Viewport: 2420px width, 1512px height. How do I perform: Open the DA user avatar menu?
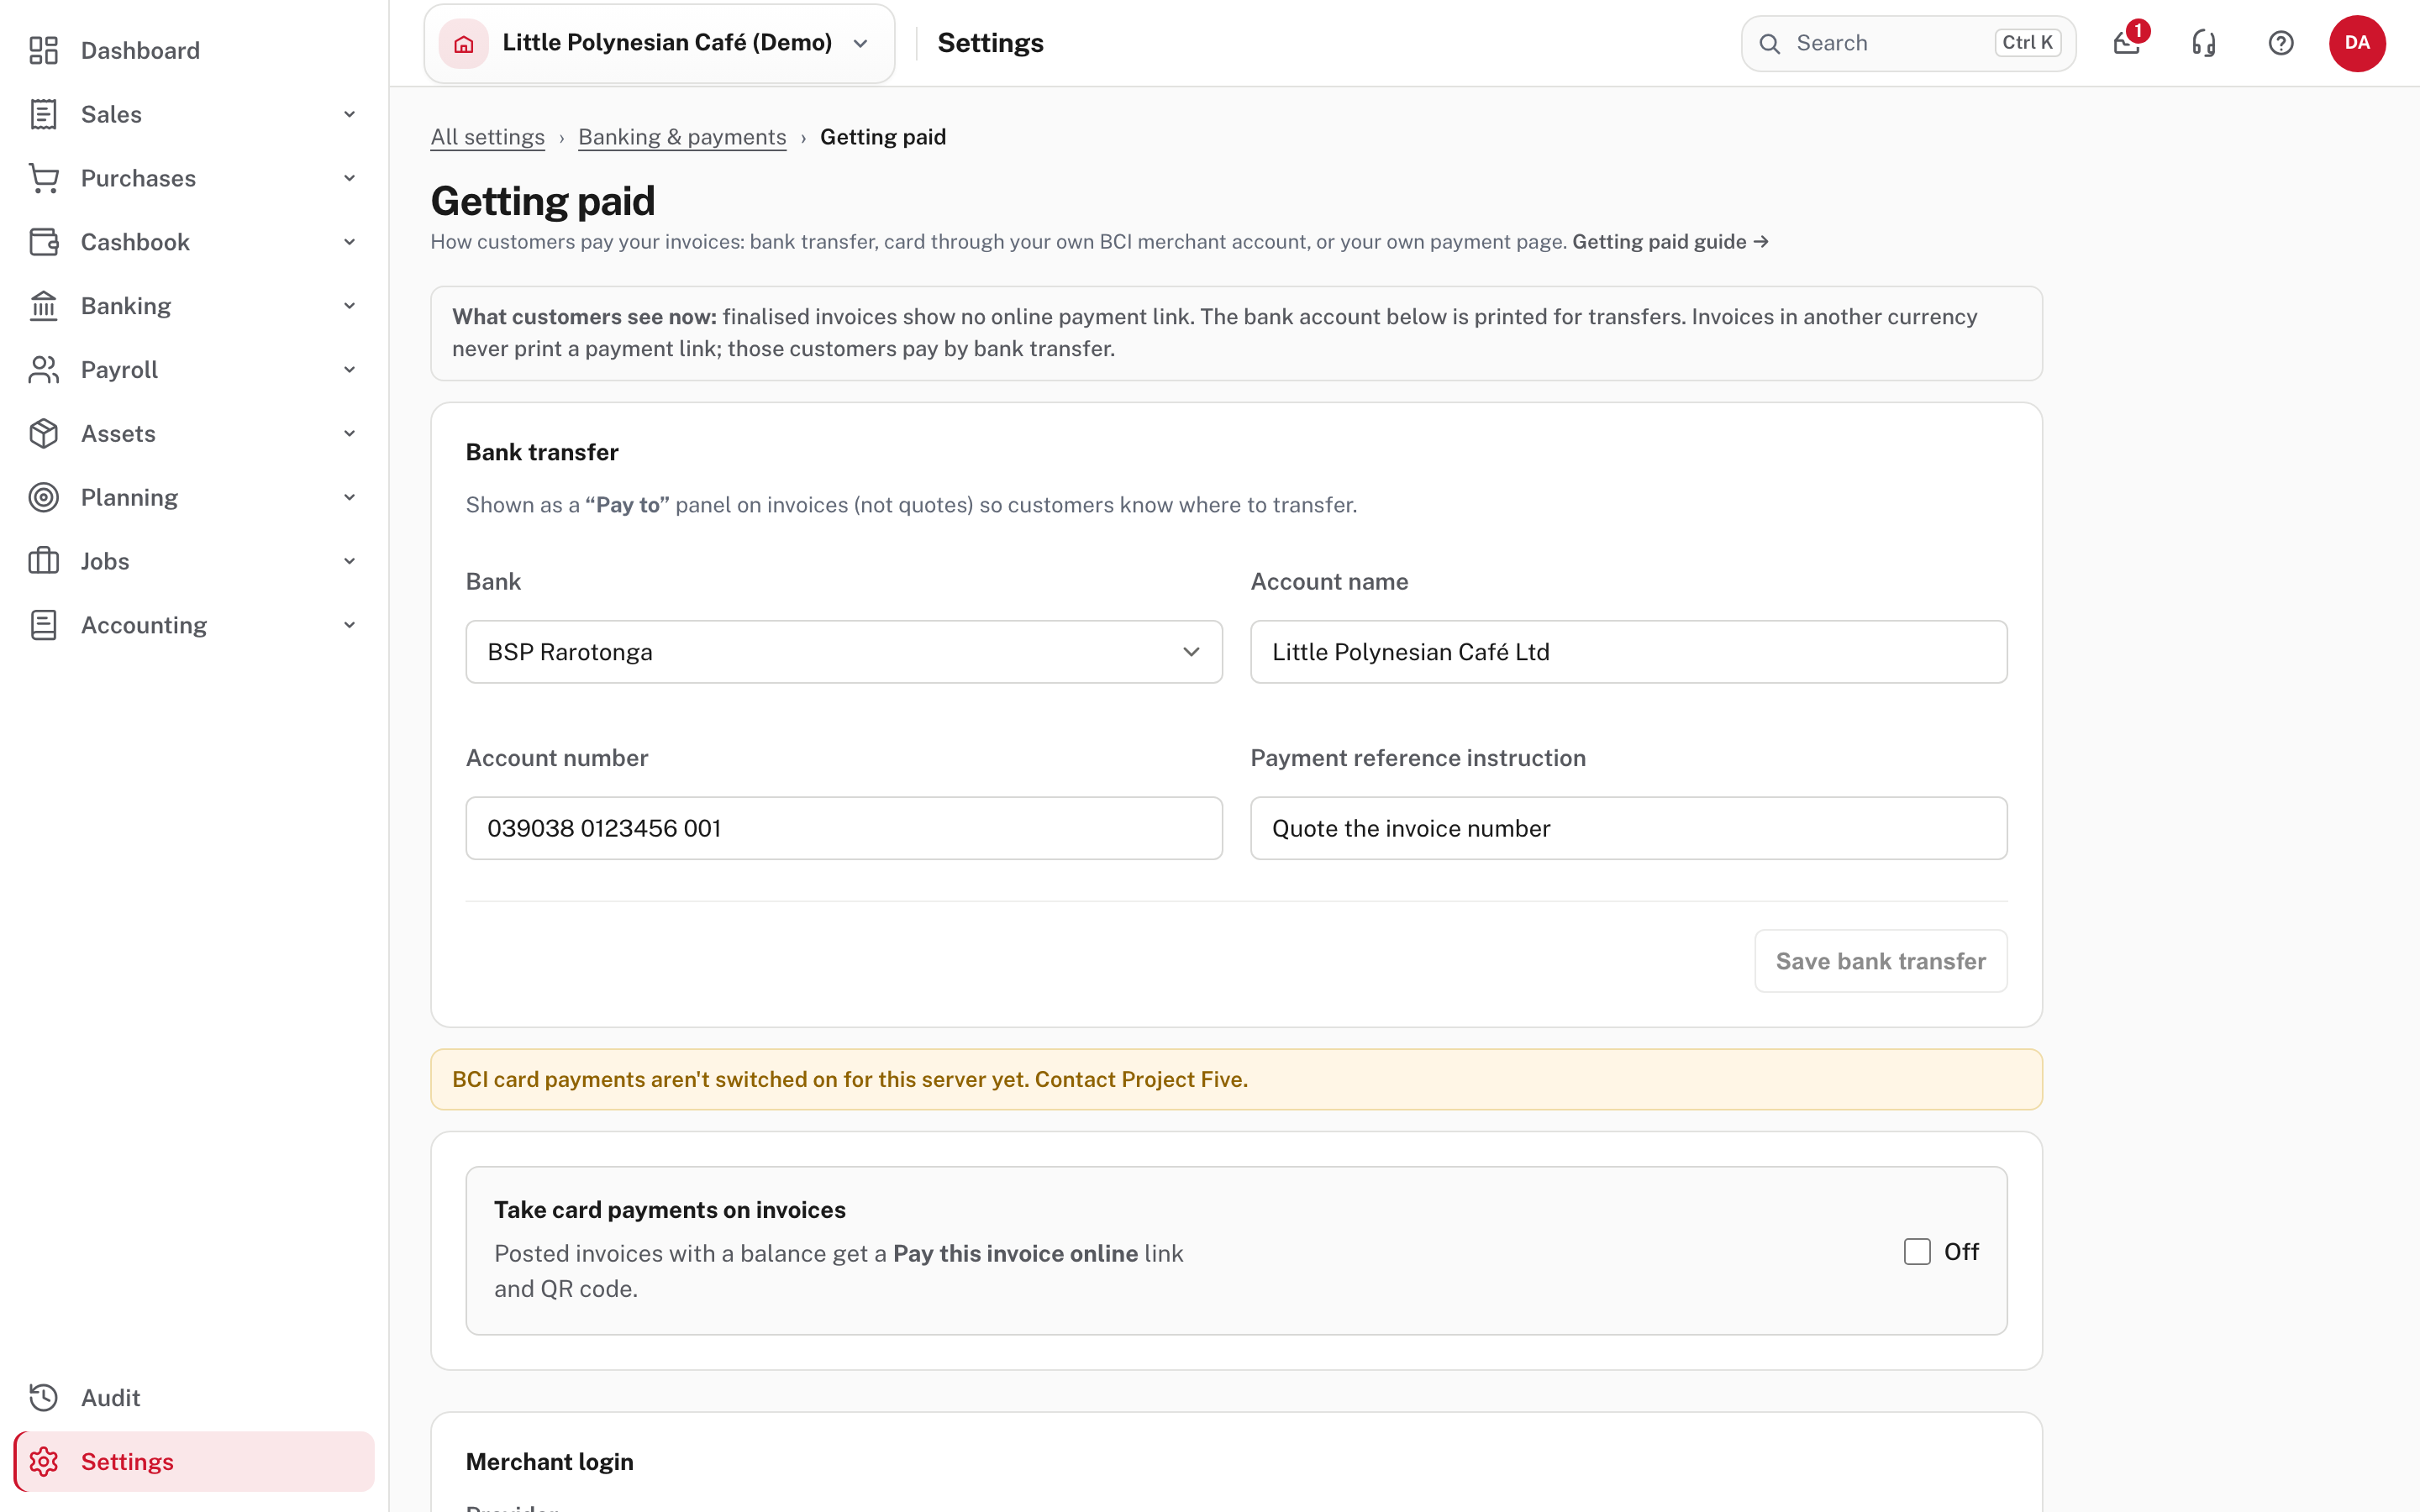2357,43
